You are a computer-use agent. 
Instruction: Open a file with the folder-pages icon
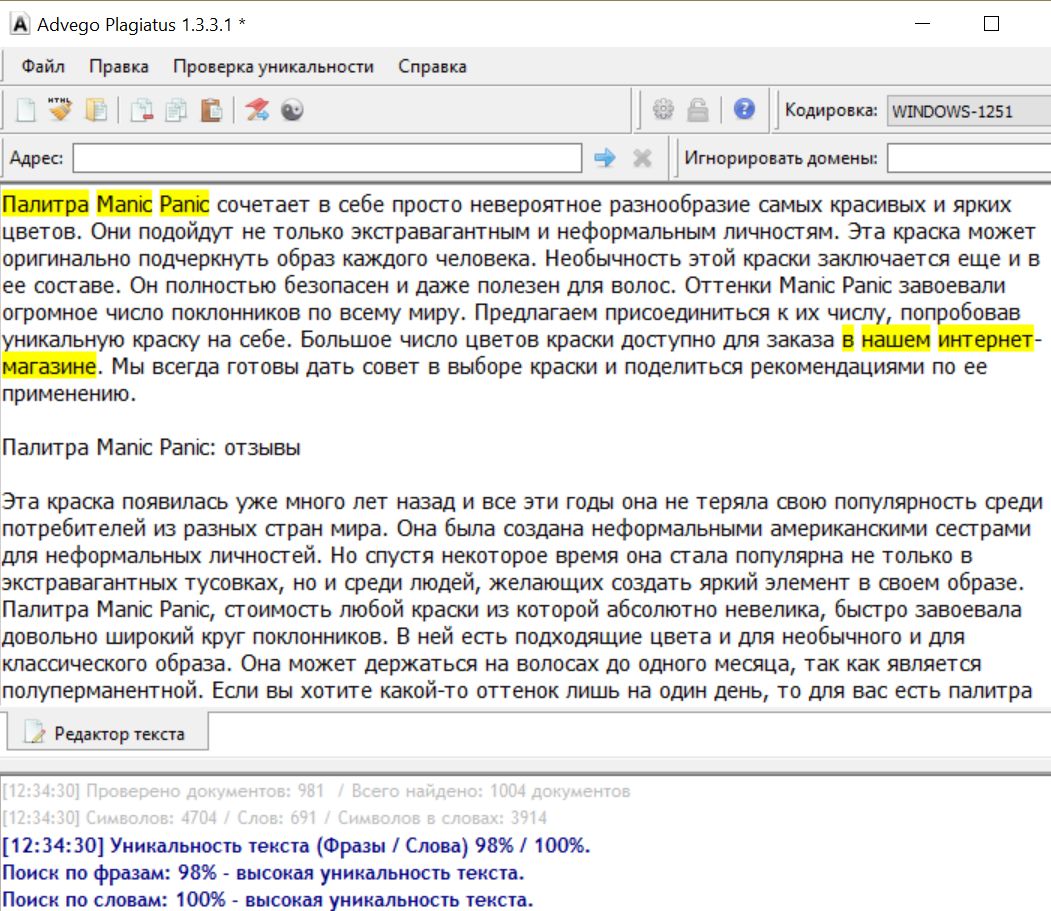(x=96, y=110)
